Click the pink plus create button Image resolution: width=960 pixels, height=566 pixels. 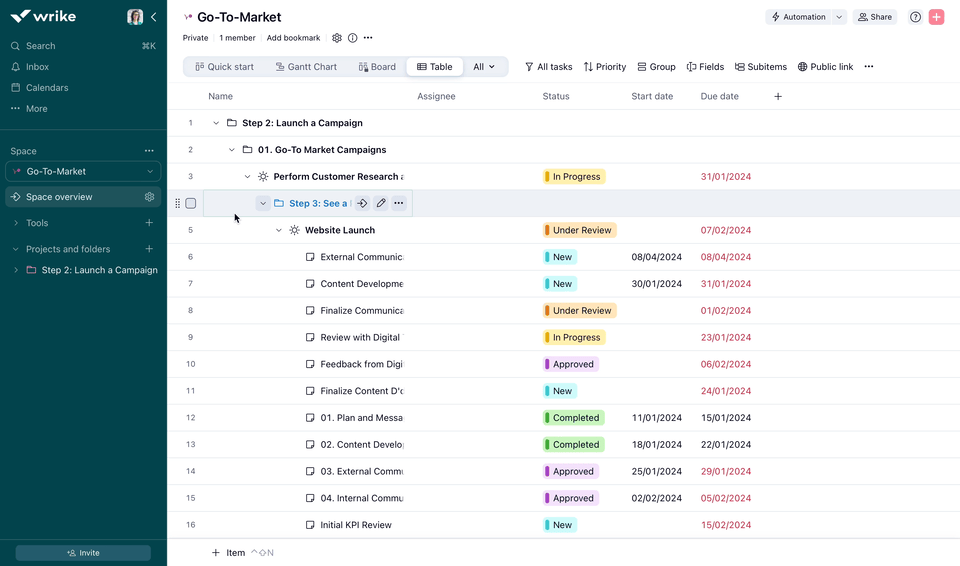click(x=936, y=17)
